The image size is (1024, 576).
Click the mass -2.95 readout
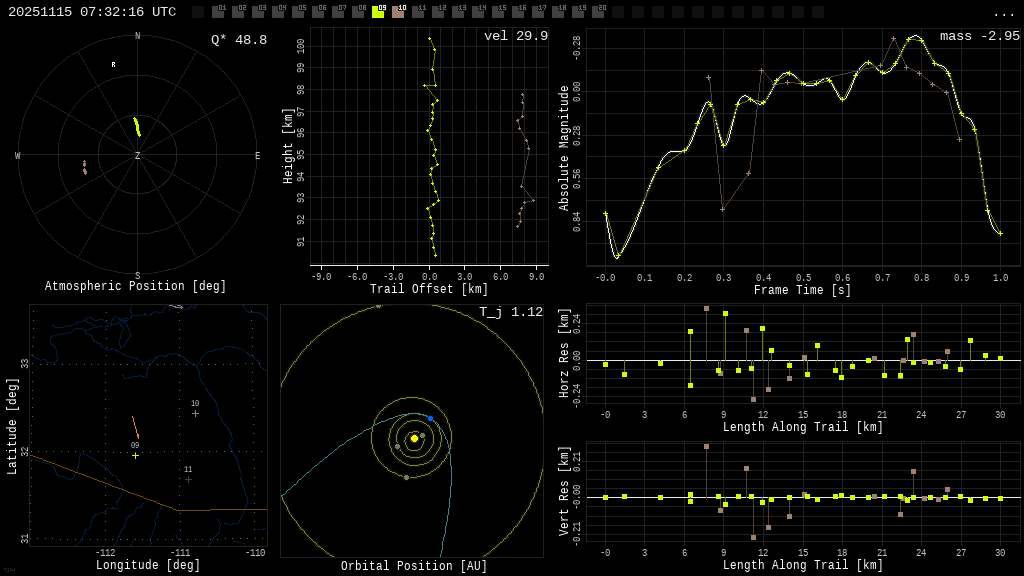coord(980,36)
